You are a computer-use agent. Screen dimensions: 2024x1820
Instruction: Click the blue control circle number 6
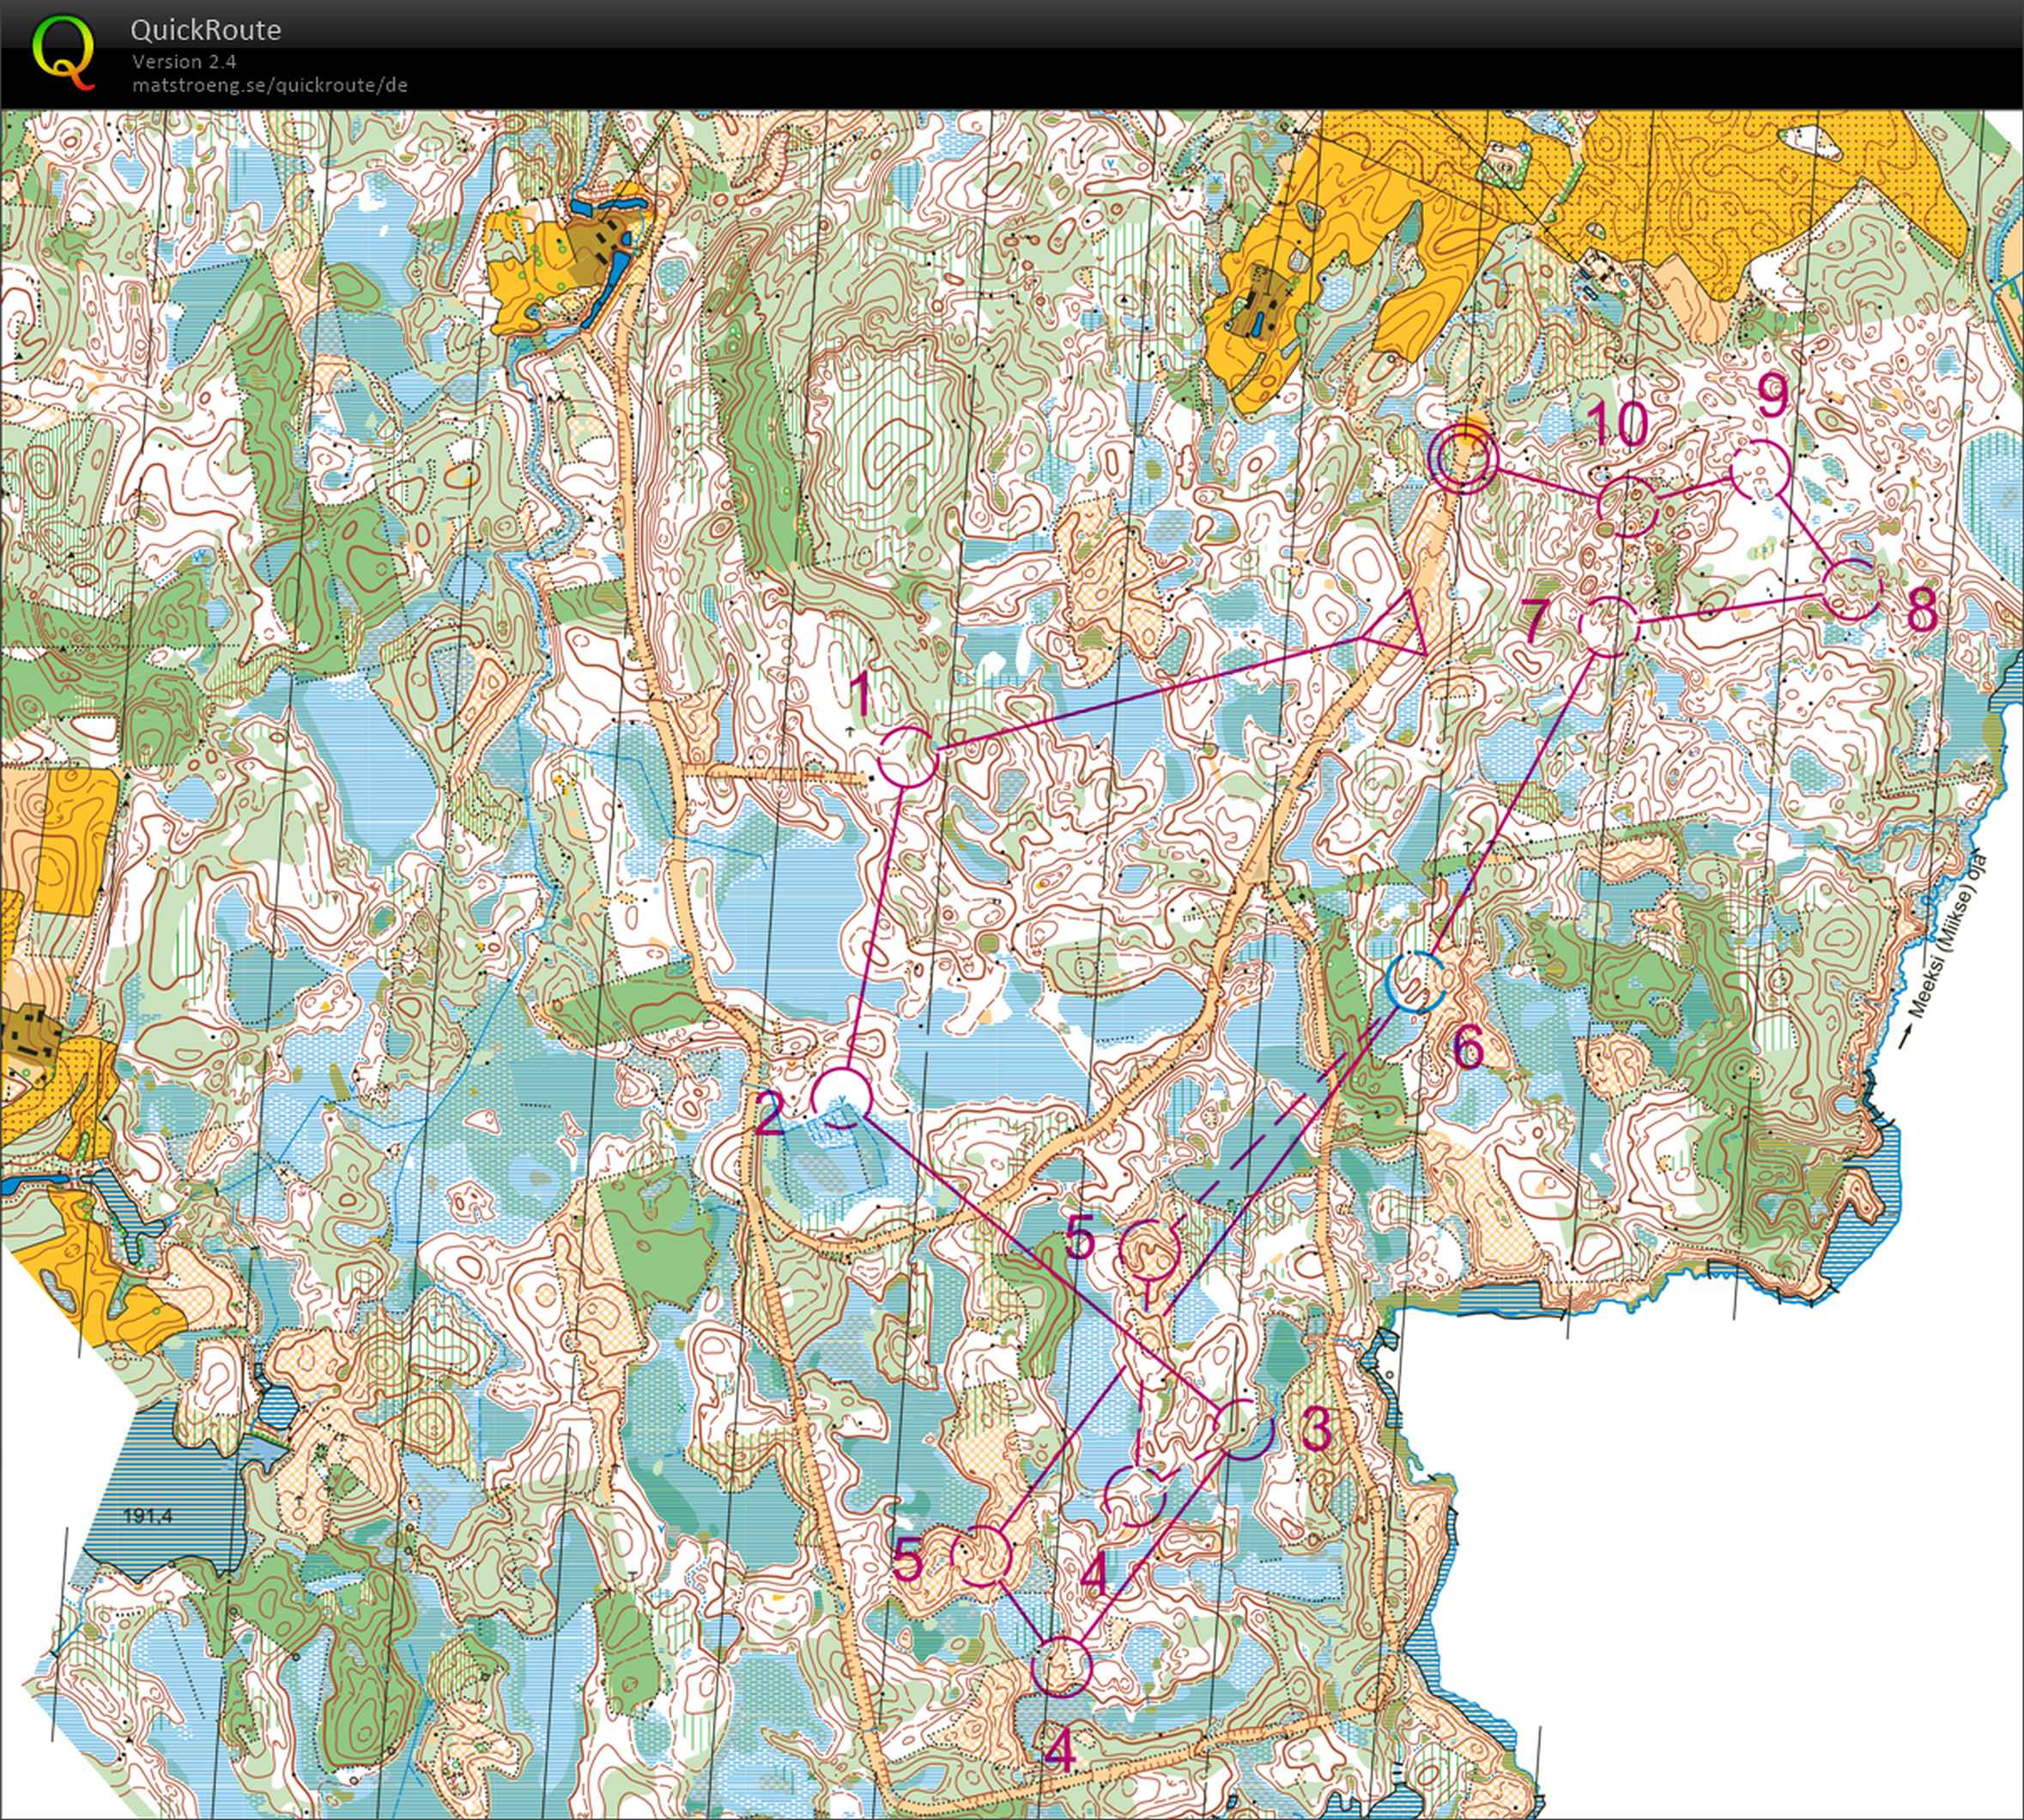[1416, 981]
